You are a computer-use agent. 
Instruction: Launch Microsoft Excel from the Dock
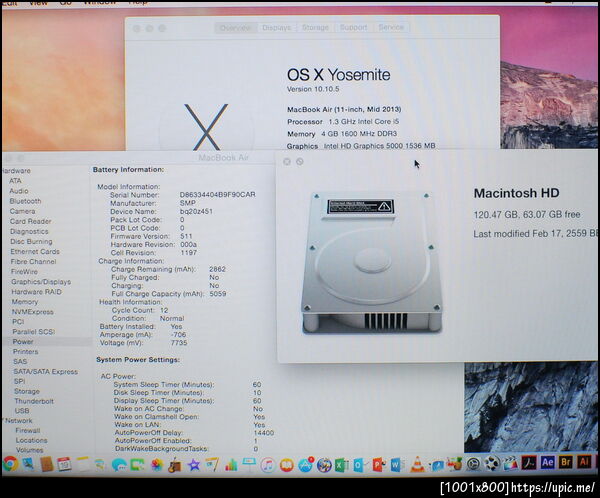click(341, 465)
